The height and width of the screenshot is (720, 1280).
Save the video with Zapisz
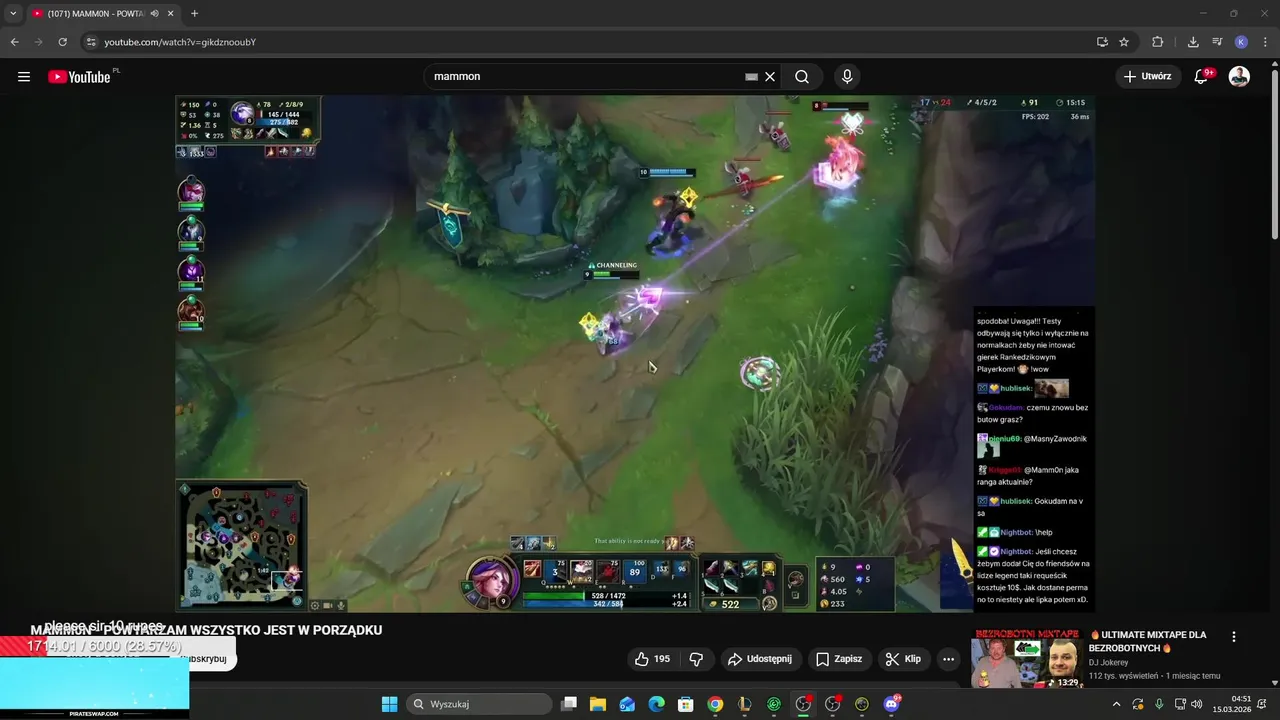[838, 659]
